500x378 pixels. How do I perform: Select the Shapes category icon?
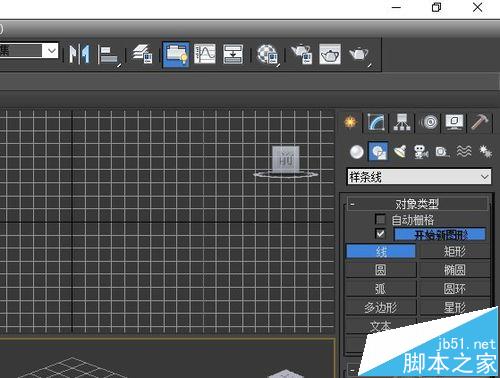pos(378,151)
